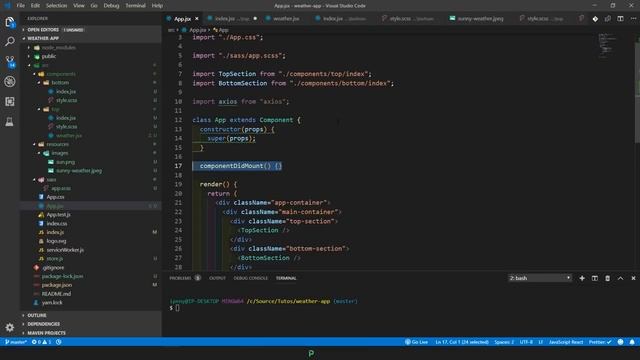Screen dimensions: 640x360
Task: Switch to the sunny-weather.jpeg tab
Action: [480, 19]
